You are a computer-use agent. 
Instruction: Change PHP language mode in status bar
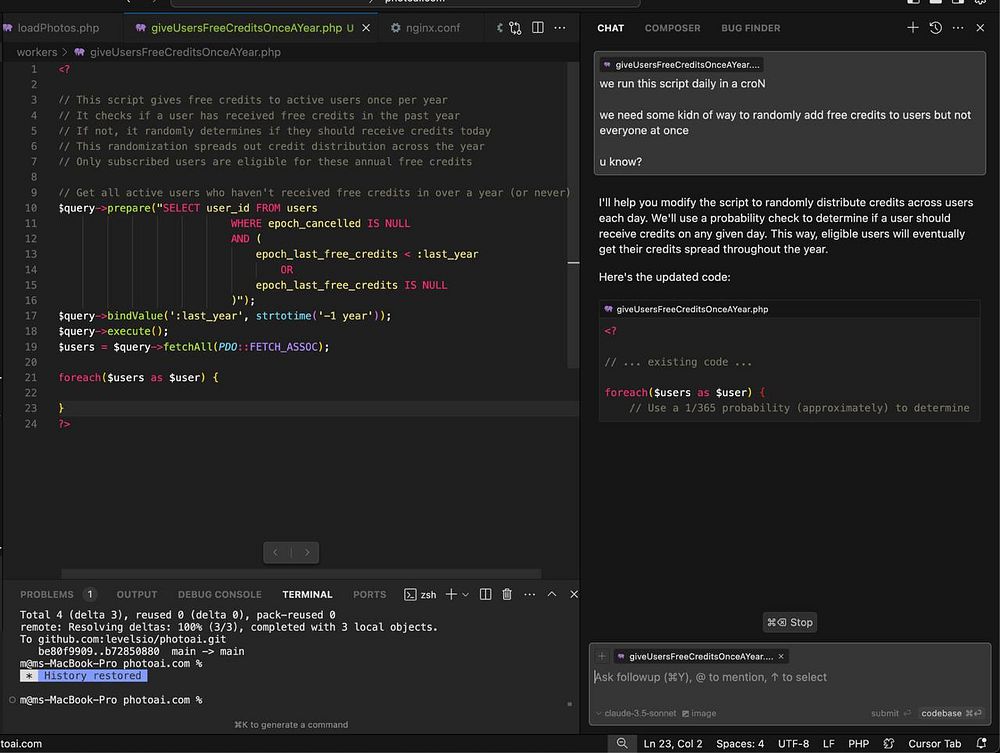coord(858,743)
